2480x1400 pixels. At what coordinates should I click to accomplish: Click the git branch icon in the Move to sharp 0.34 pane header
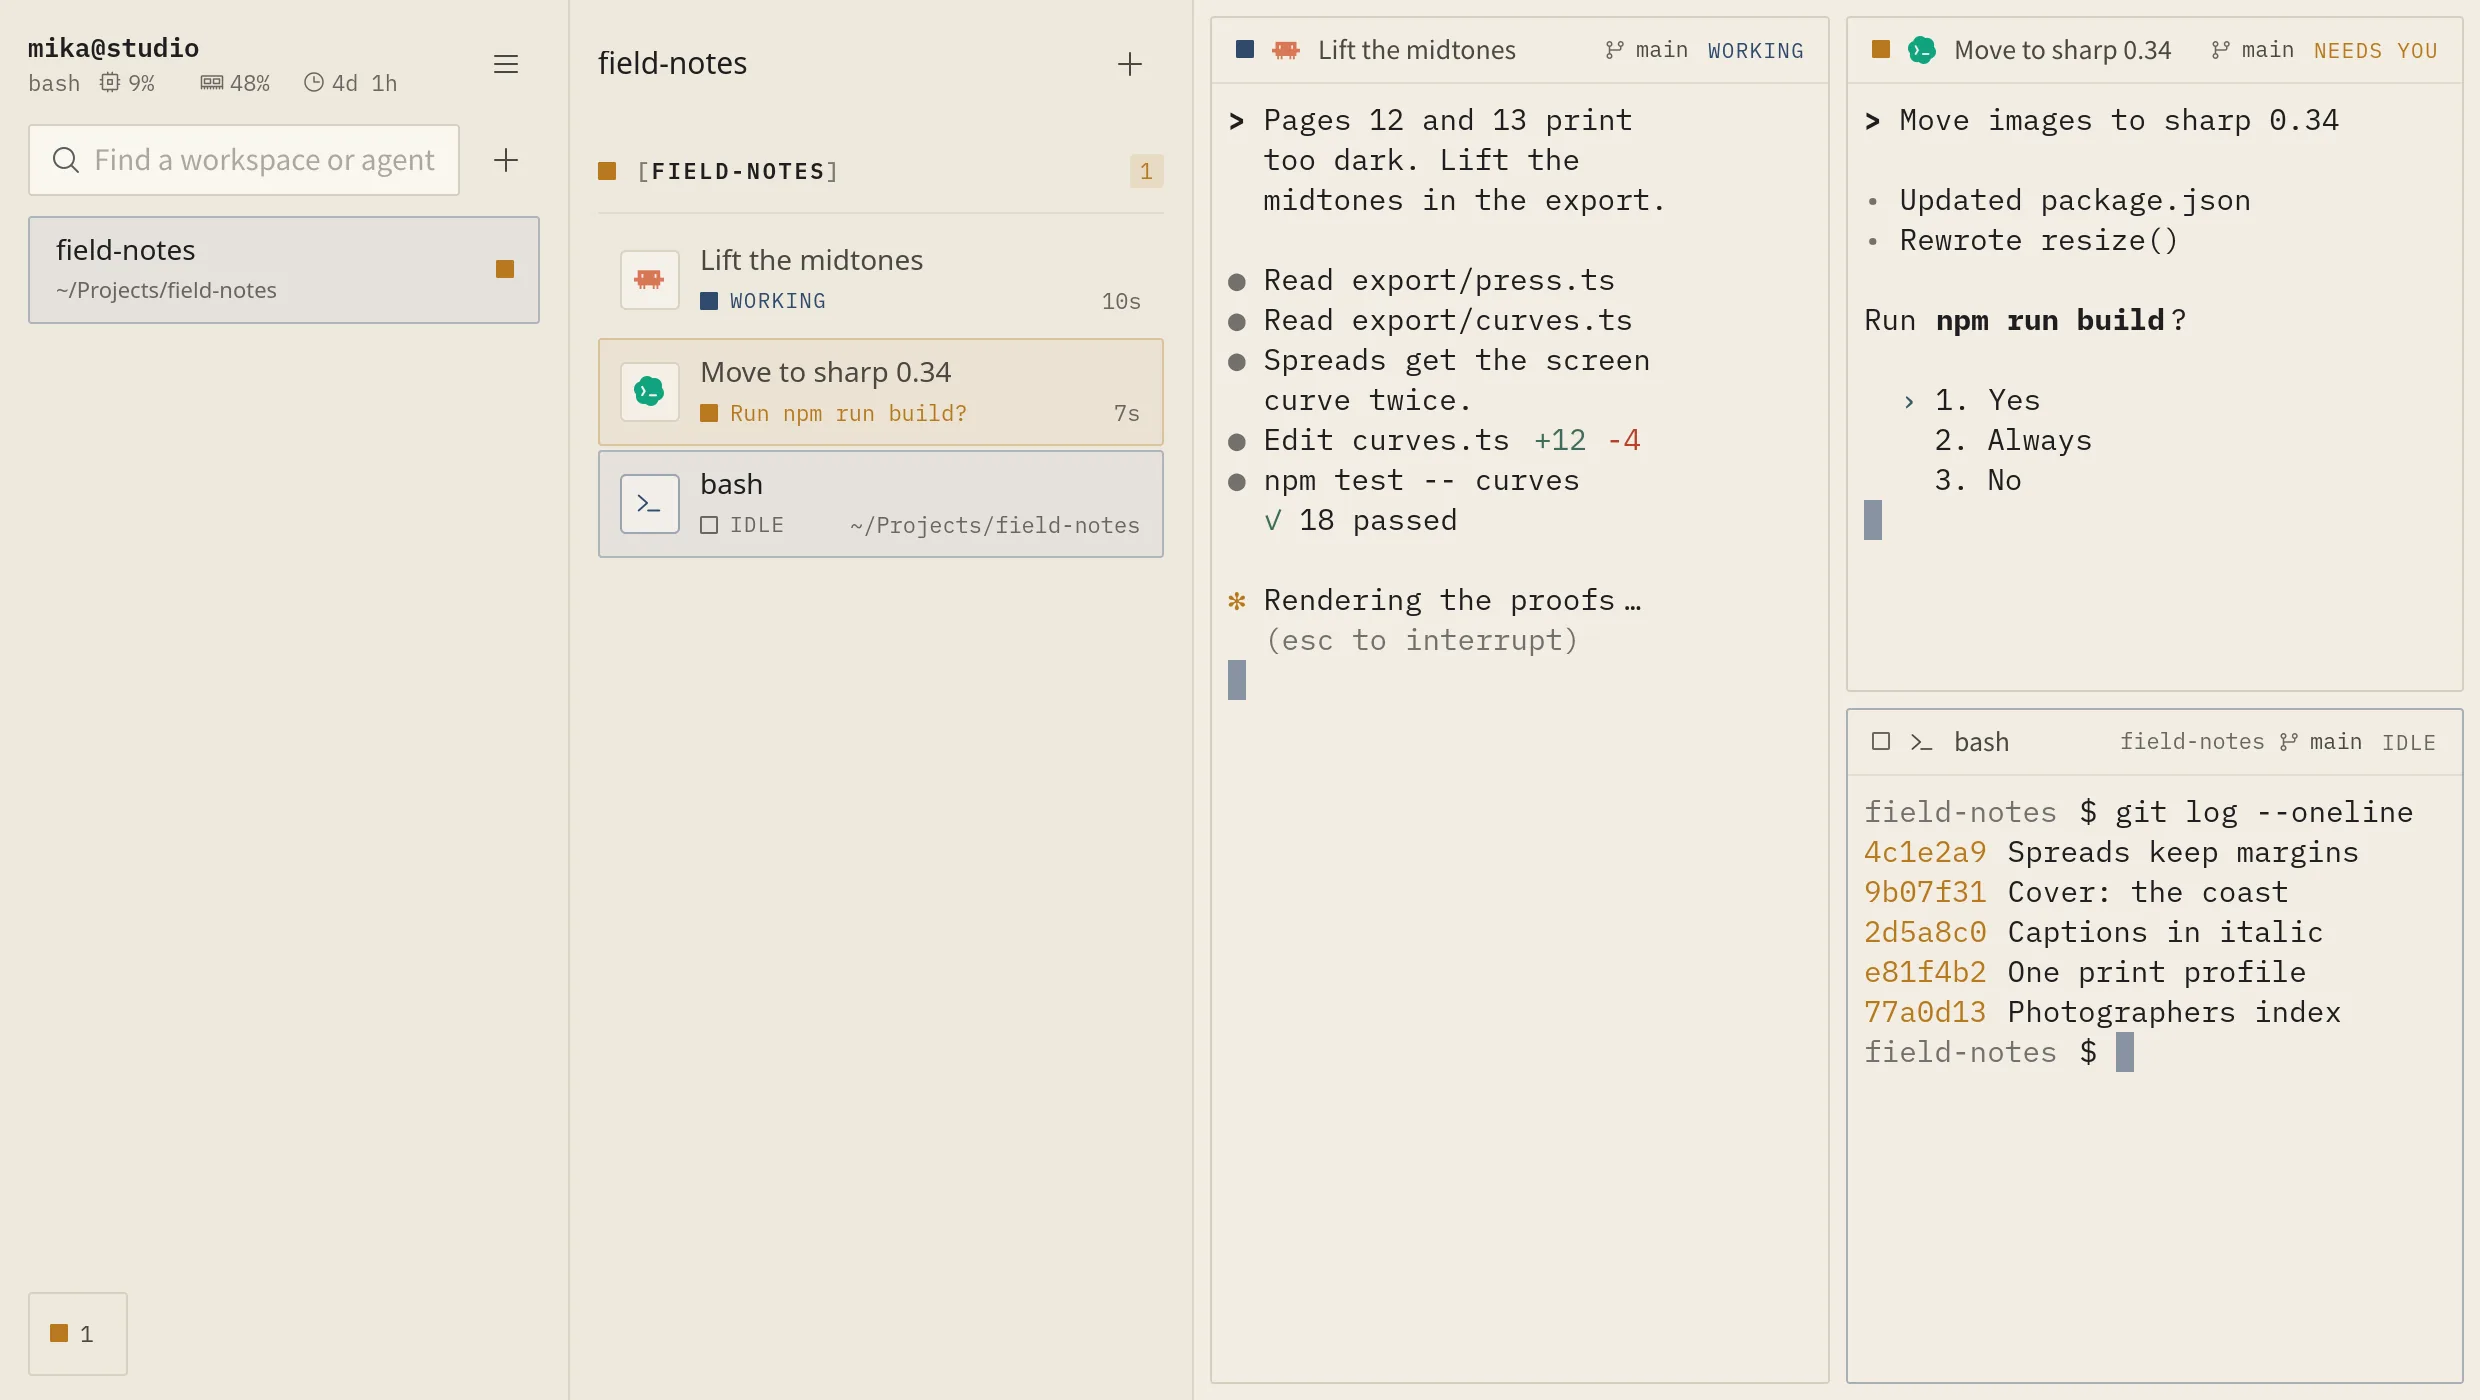coord(2220,50)
